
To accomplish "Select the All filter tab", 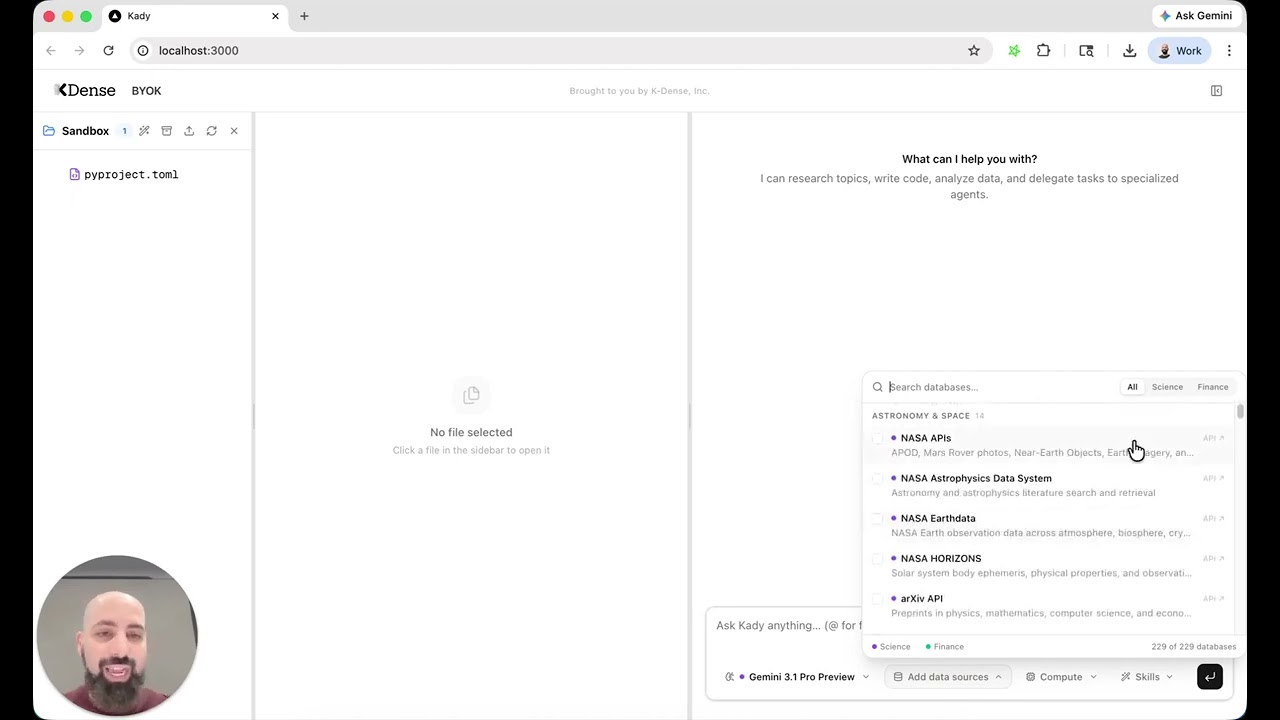I will click(x=1132, y=387).
